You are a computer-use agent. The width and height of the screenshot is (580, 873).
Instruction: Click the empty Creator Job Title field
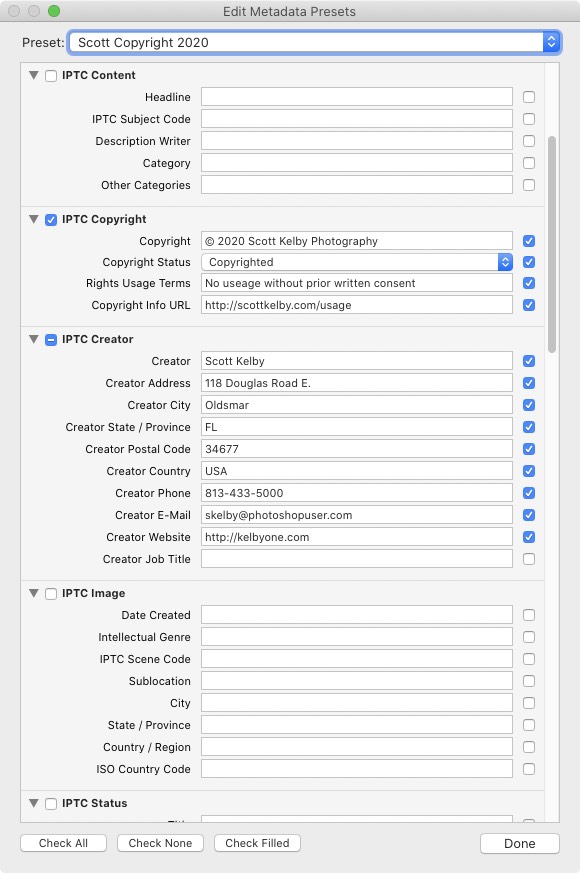(357, 559)
